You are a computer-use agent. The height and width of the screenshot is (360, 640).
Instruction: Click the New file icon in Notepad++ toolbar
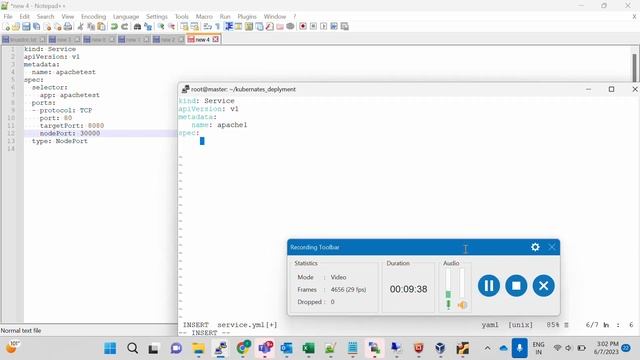click(6, 27)
